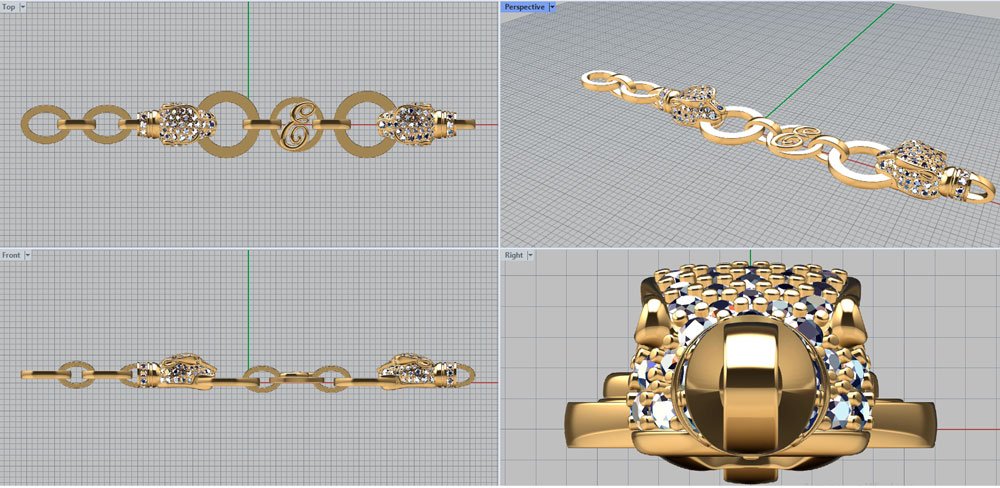Select the letter E medallion in Top view

coord(297,124)
